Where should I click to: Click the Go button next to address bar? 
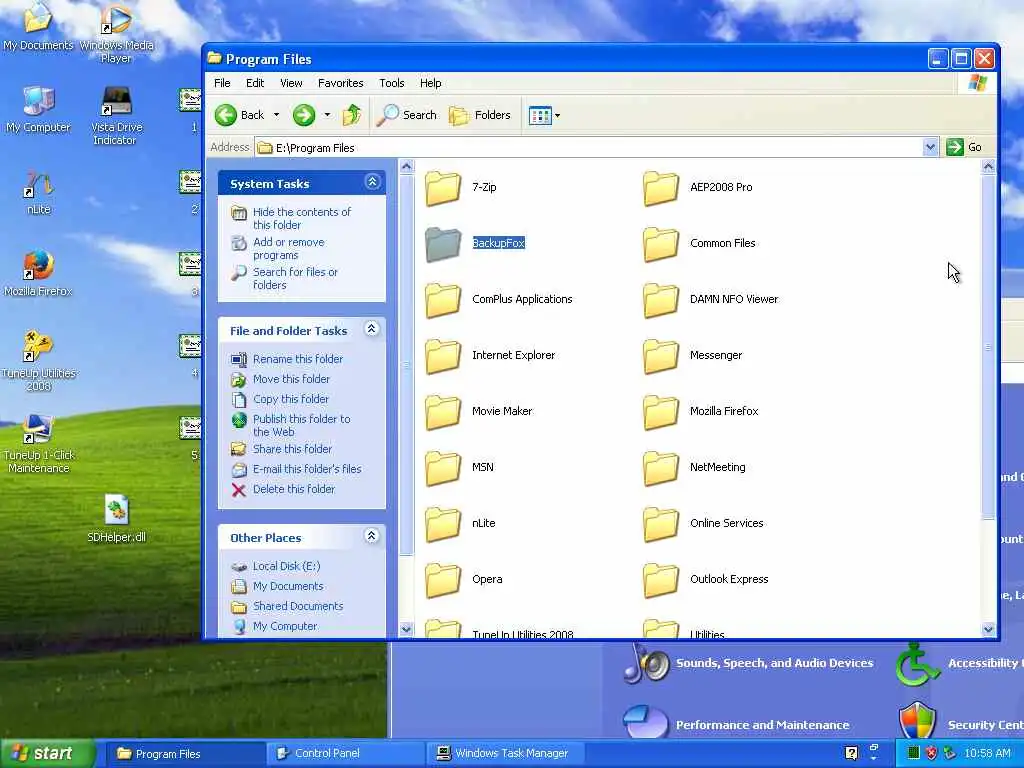[x=964, y=148]
